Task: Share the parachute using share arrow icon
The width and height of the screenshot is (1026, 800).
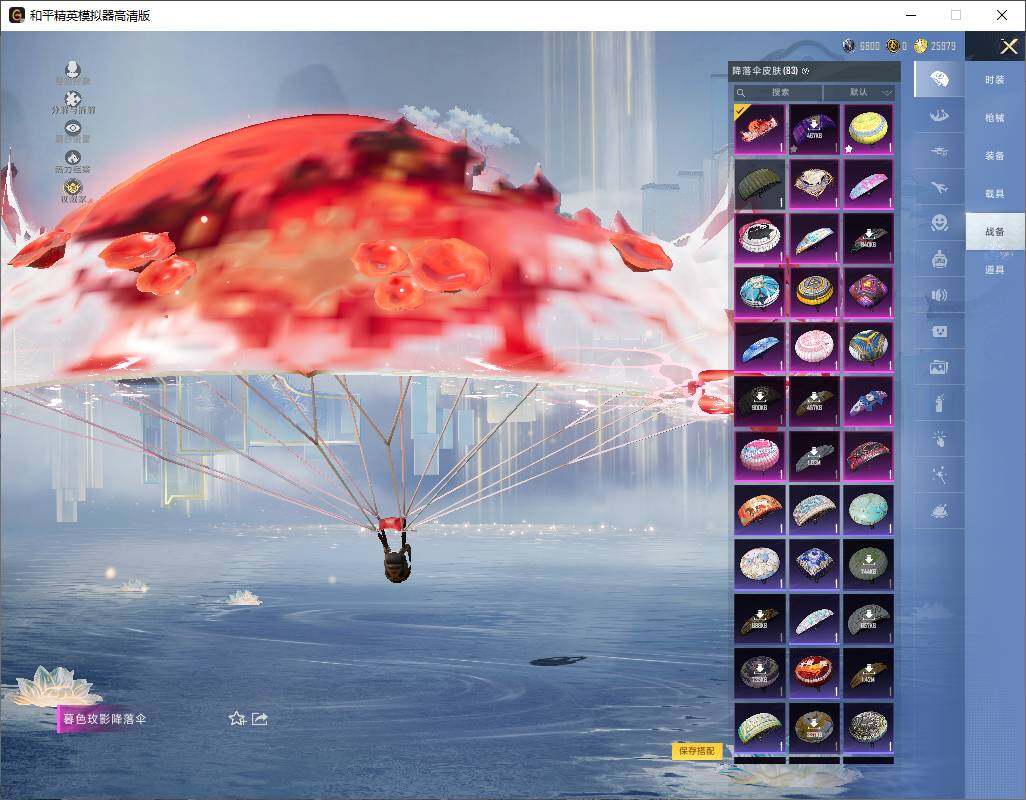Action: (260, 719)
